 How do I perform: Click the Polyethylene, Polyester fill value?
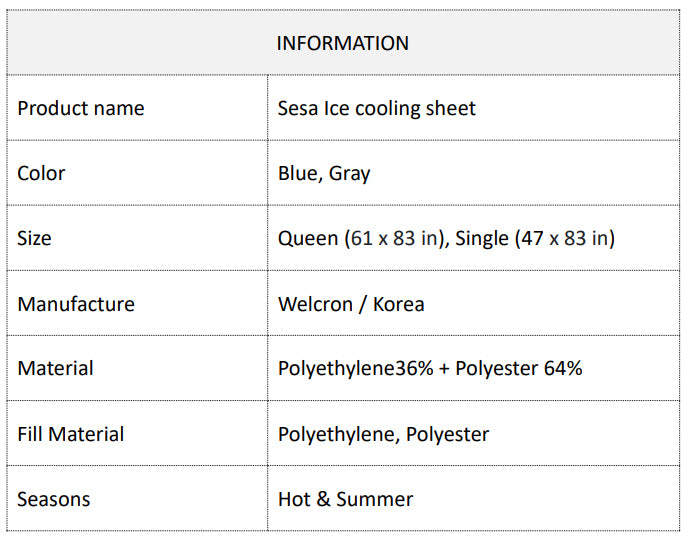(x=384, y=434)
